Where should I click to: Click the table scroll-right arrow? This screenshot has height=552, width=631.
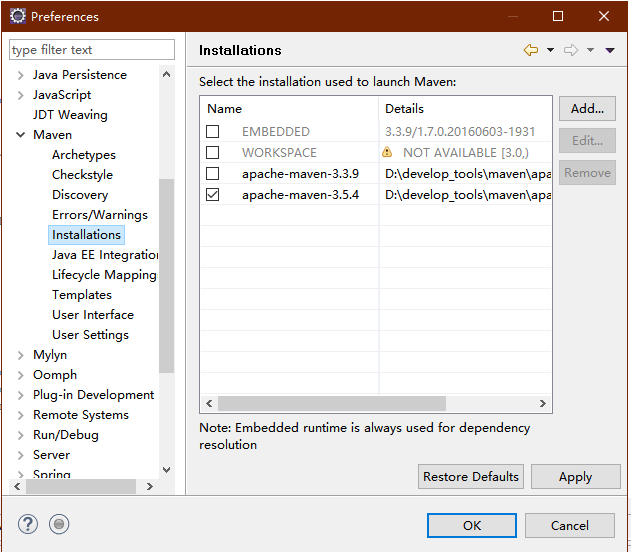(542, 404)
